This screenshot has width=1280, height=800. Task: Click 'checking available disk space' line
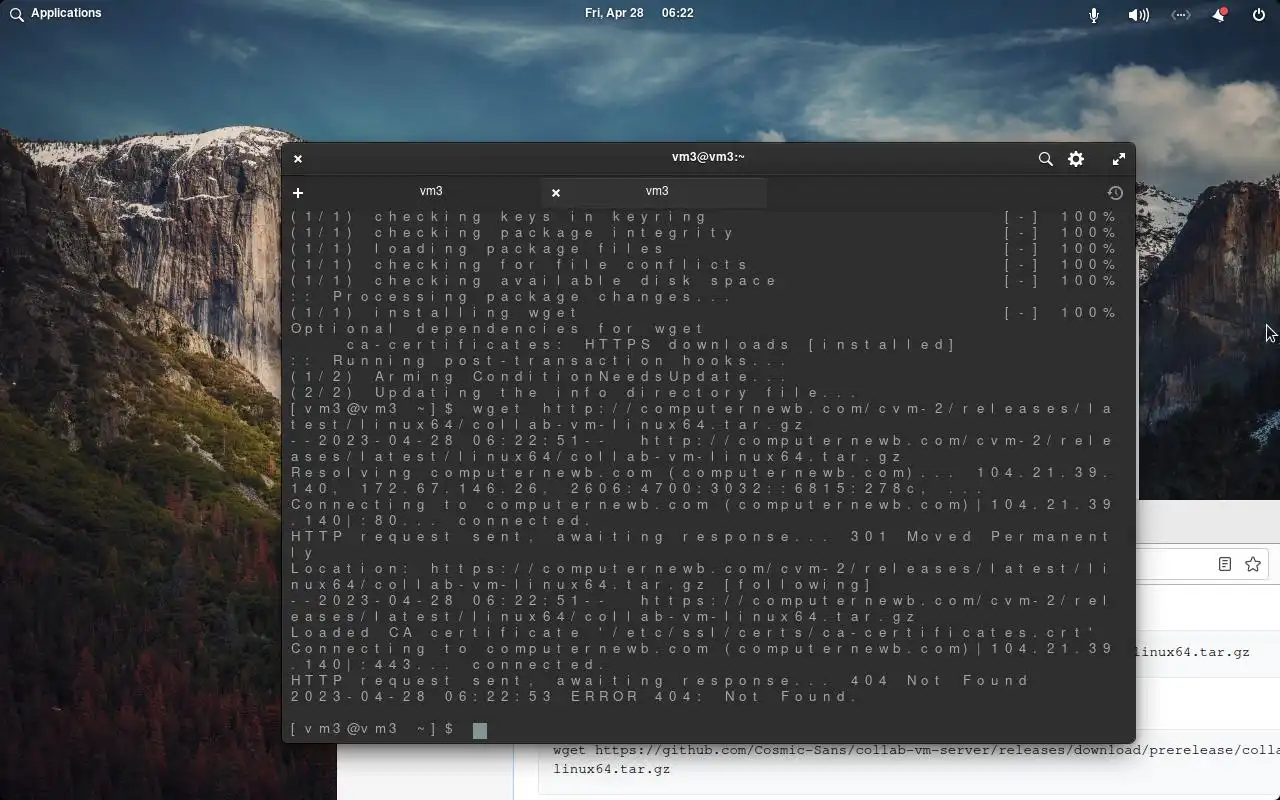[534, 281]
